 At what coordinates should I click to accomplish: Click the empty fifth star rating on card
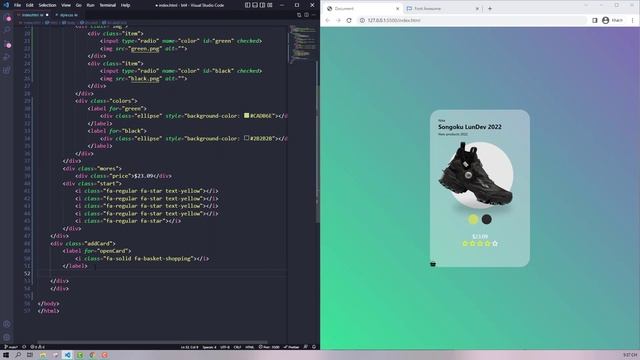(495, 243)
